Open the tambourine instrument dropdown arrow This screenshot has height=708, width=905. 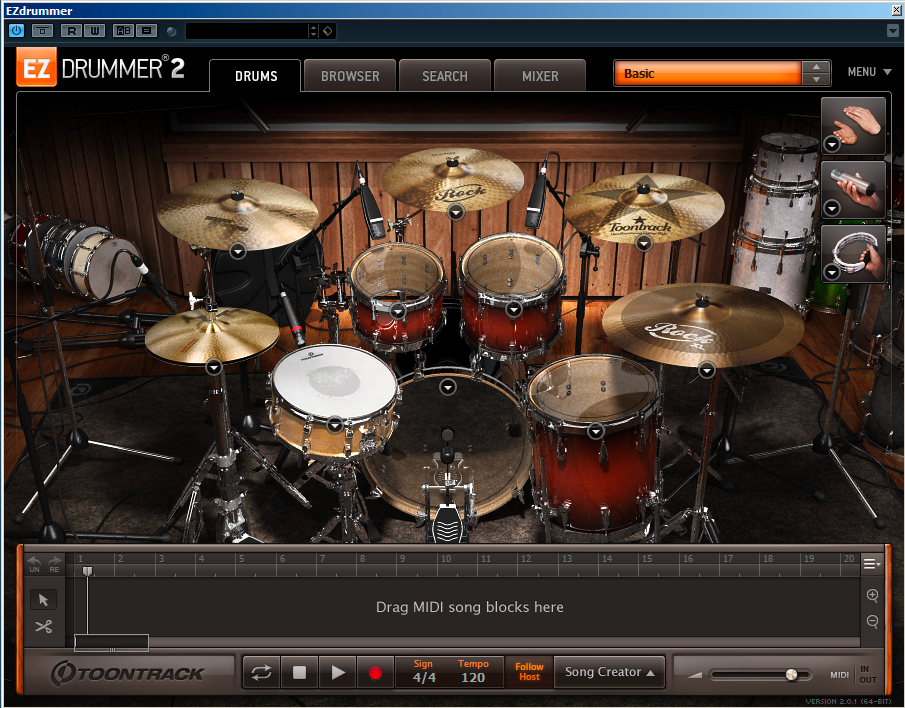(831, 271)
